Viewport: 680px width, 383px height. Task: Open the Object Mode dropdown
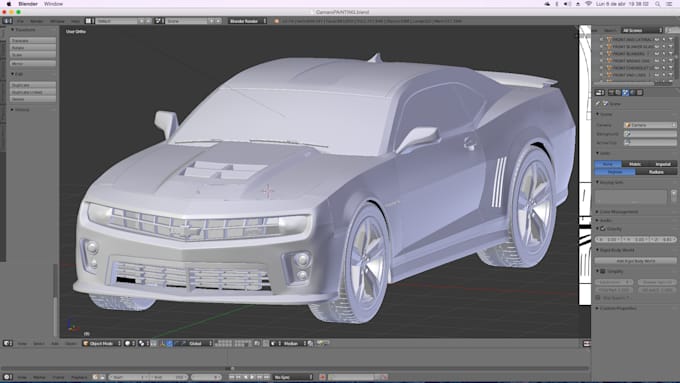click(102, 343)
